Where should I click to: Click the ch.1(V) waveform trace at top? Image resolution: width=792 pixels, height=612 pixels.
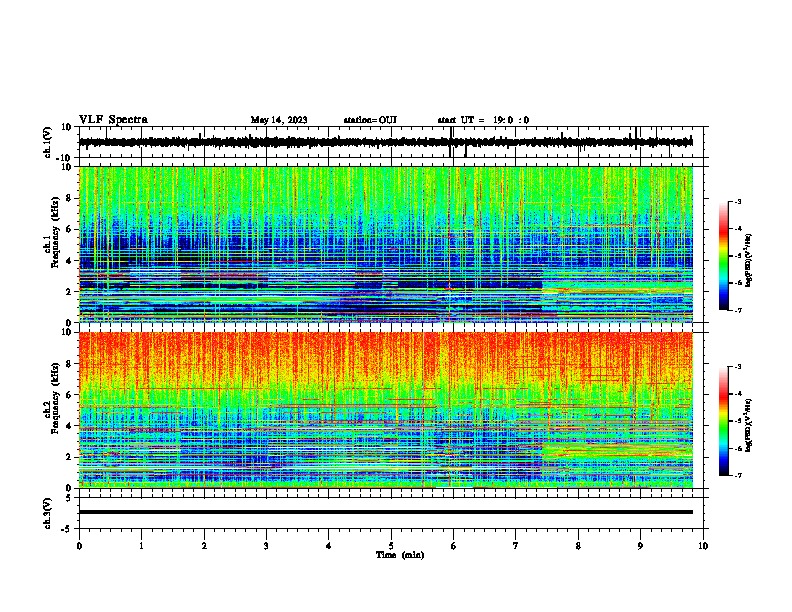pos(386,142)
